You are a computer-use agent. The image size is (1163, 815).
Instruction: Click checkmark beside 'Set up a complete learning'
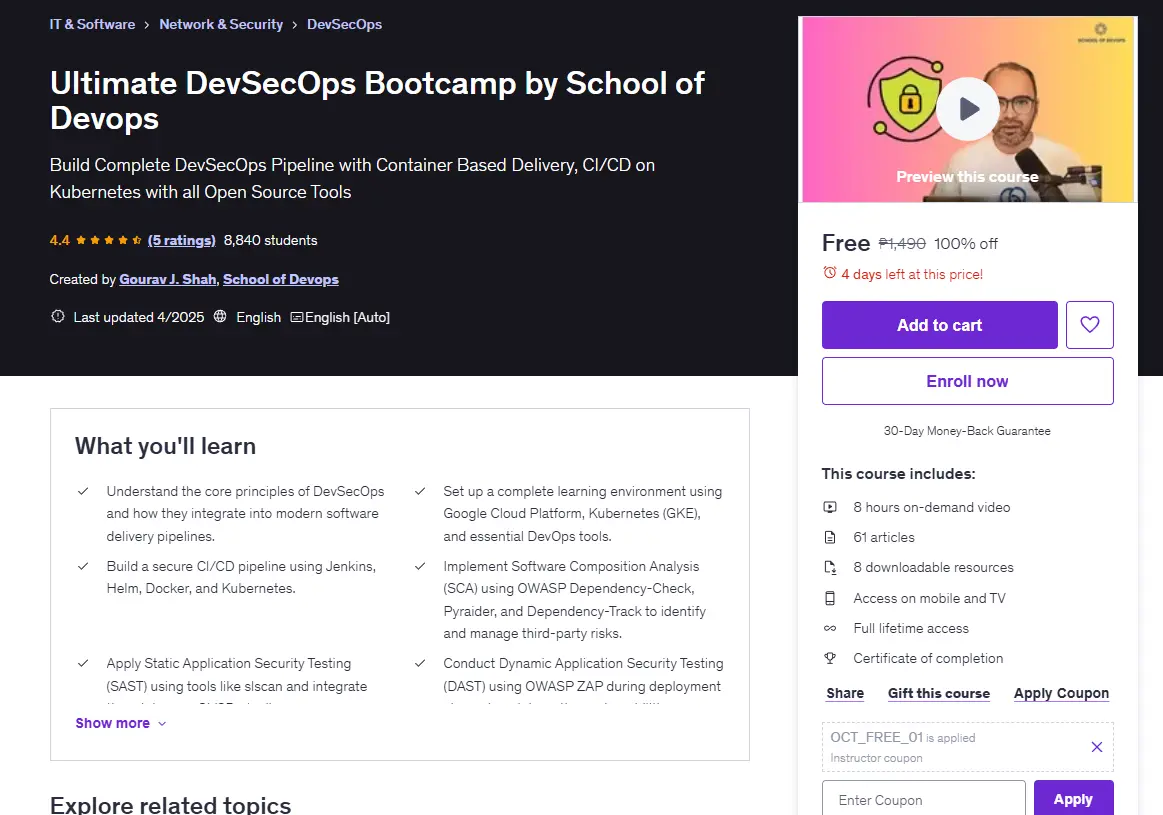click(420, 491)
